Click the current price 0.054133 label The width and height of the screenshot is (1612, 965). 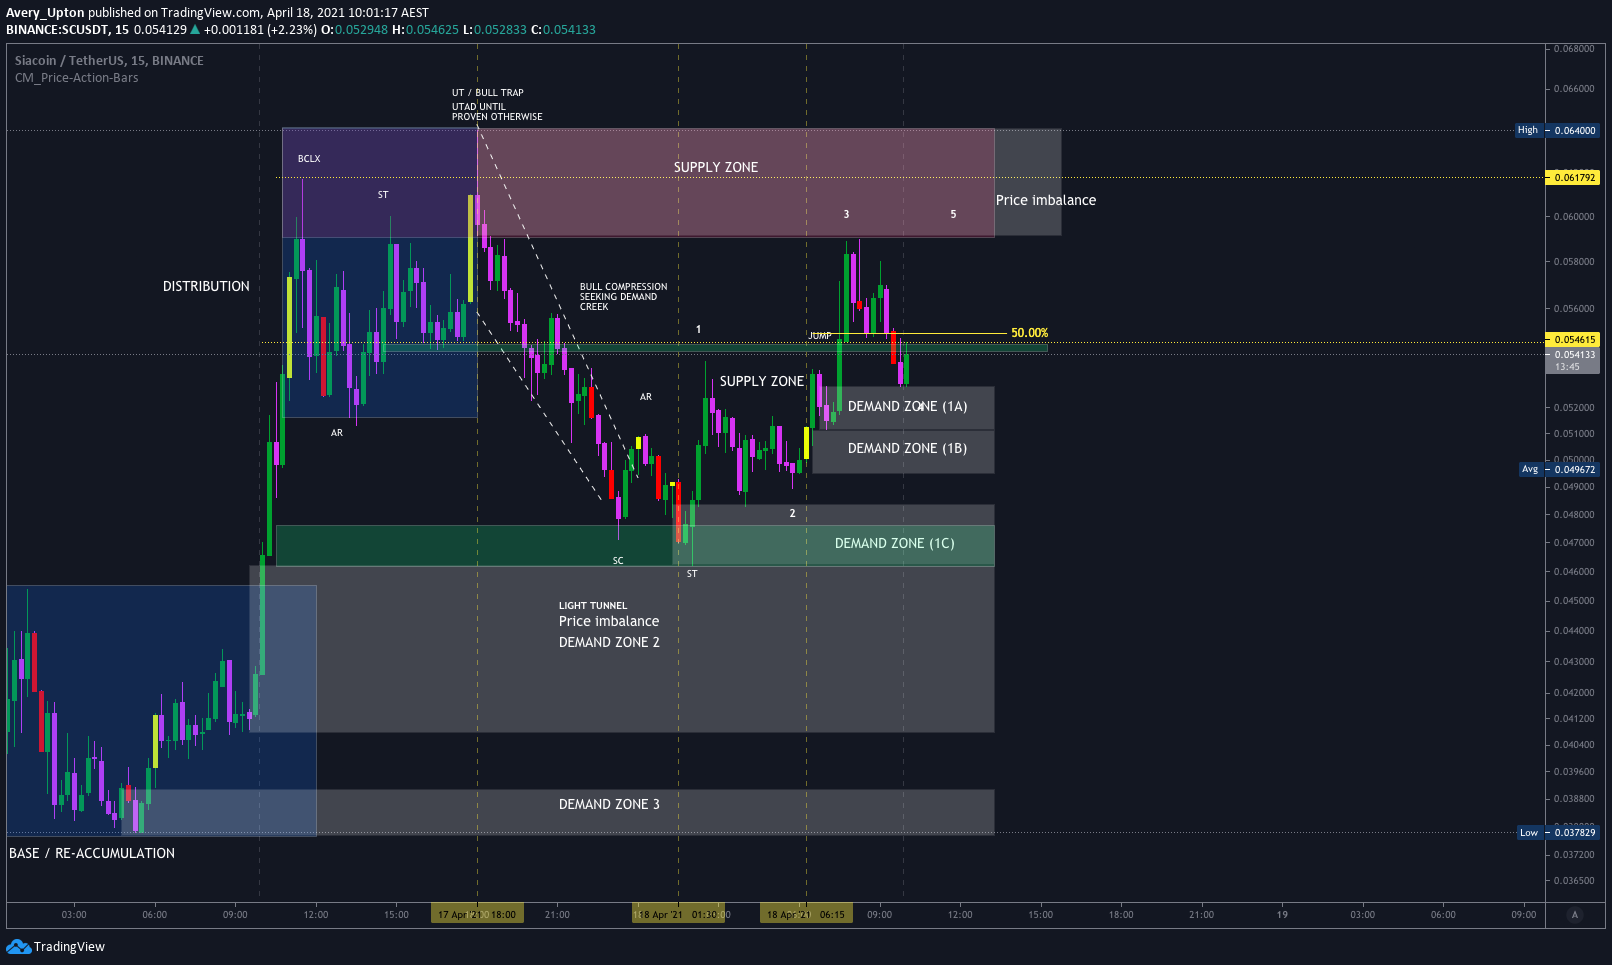coord(1572,360)
